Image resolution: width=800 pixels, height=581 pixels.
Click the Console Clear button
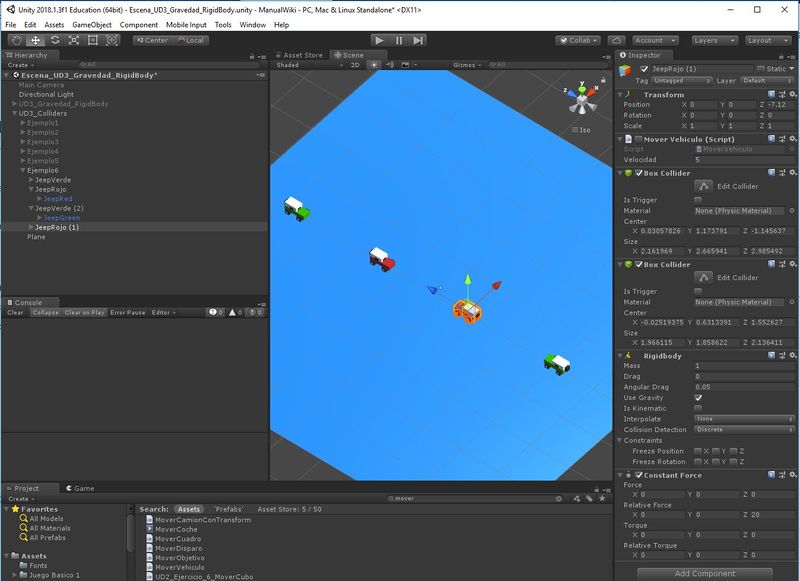(15, 312)
